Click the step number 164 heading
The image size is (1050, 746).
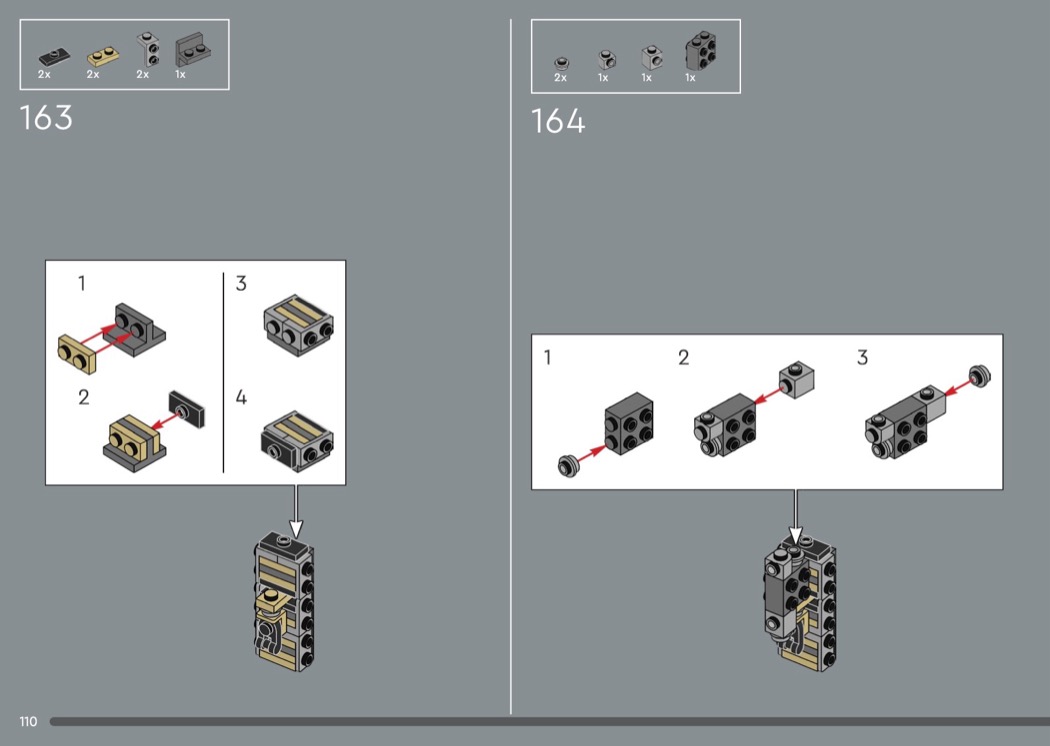pyautogui.click(x=558, y=121)
